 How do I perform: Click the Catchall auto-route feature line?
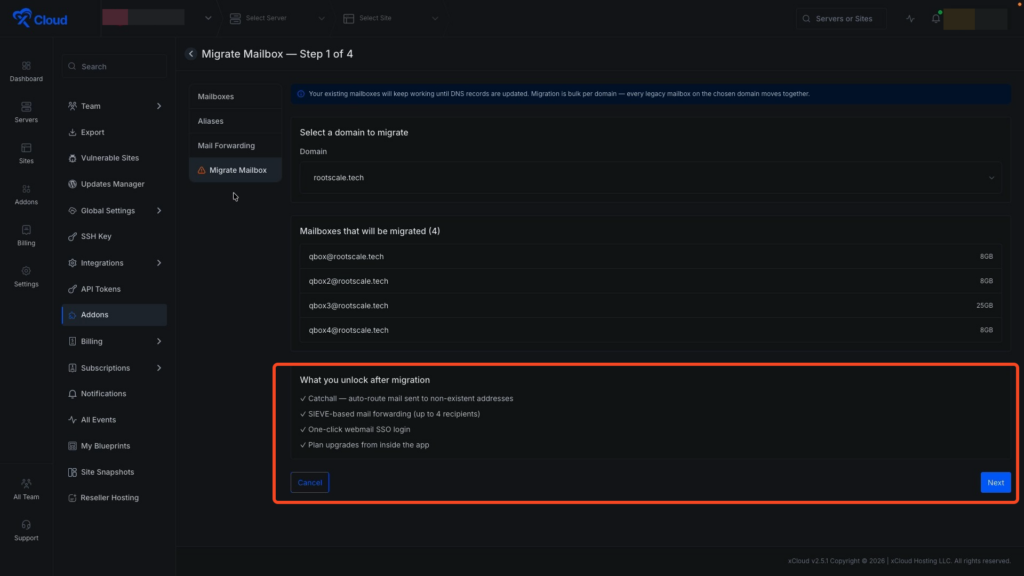(x=406, y=398)
